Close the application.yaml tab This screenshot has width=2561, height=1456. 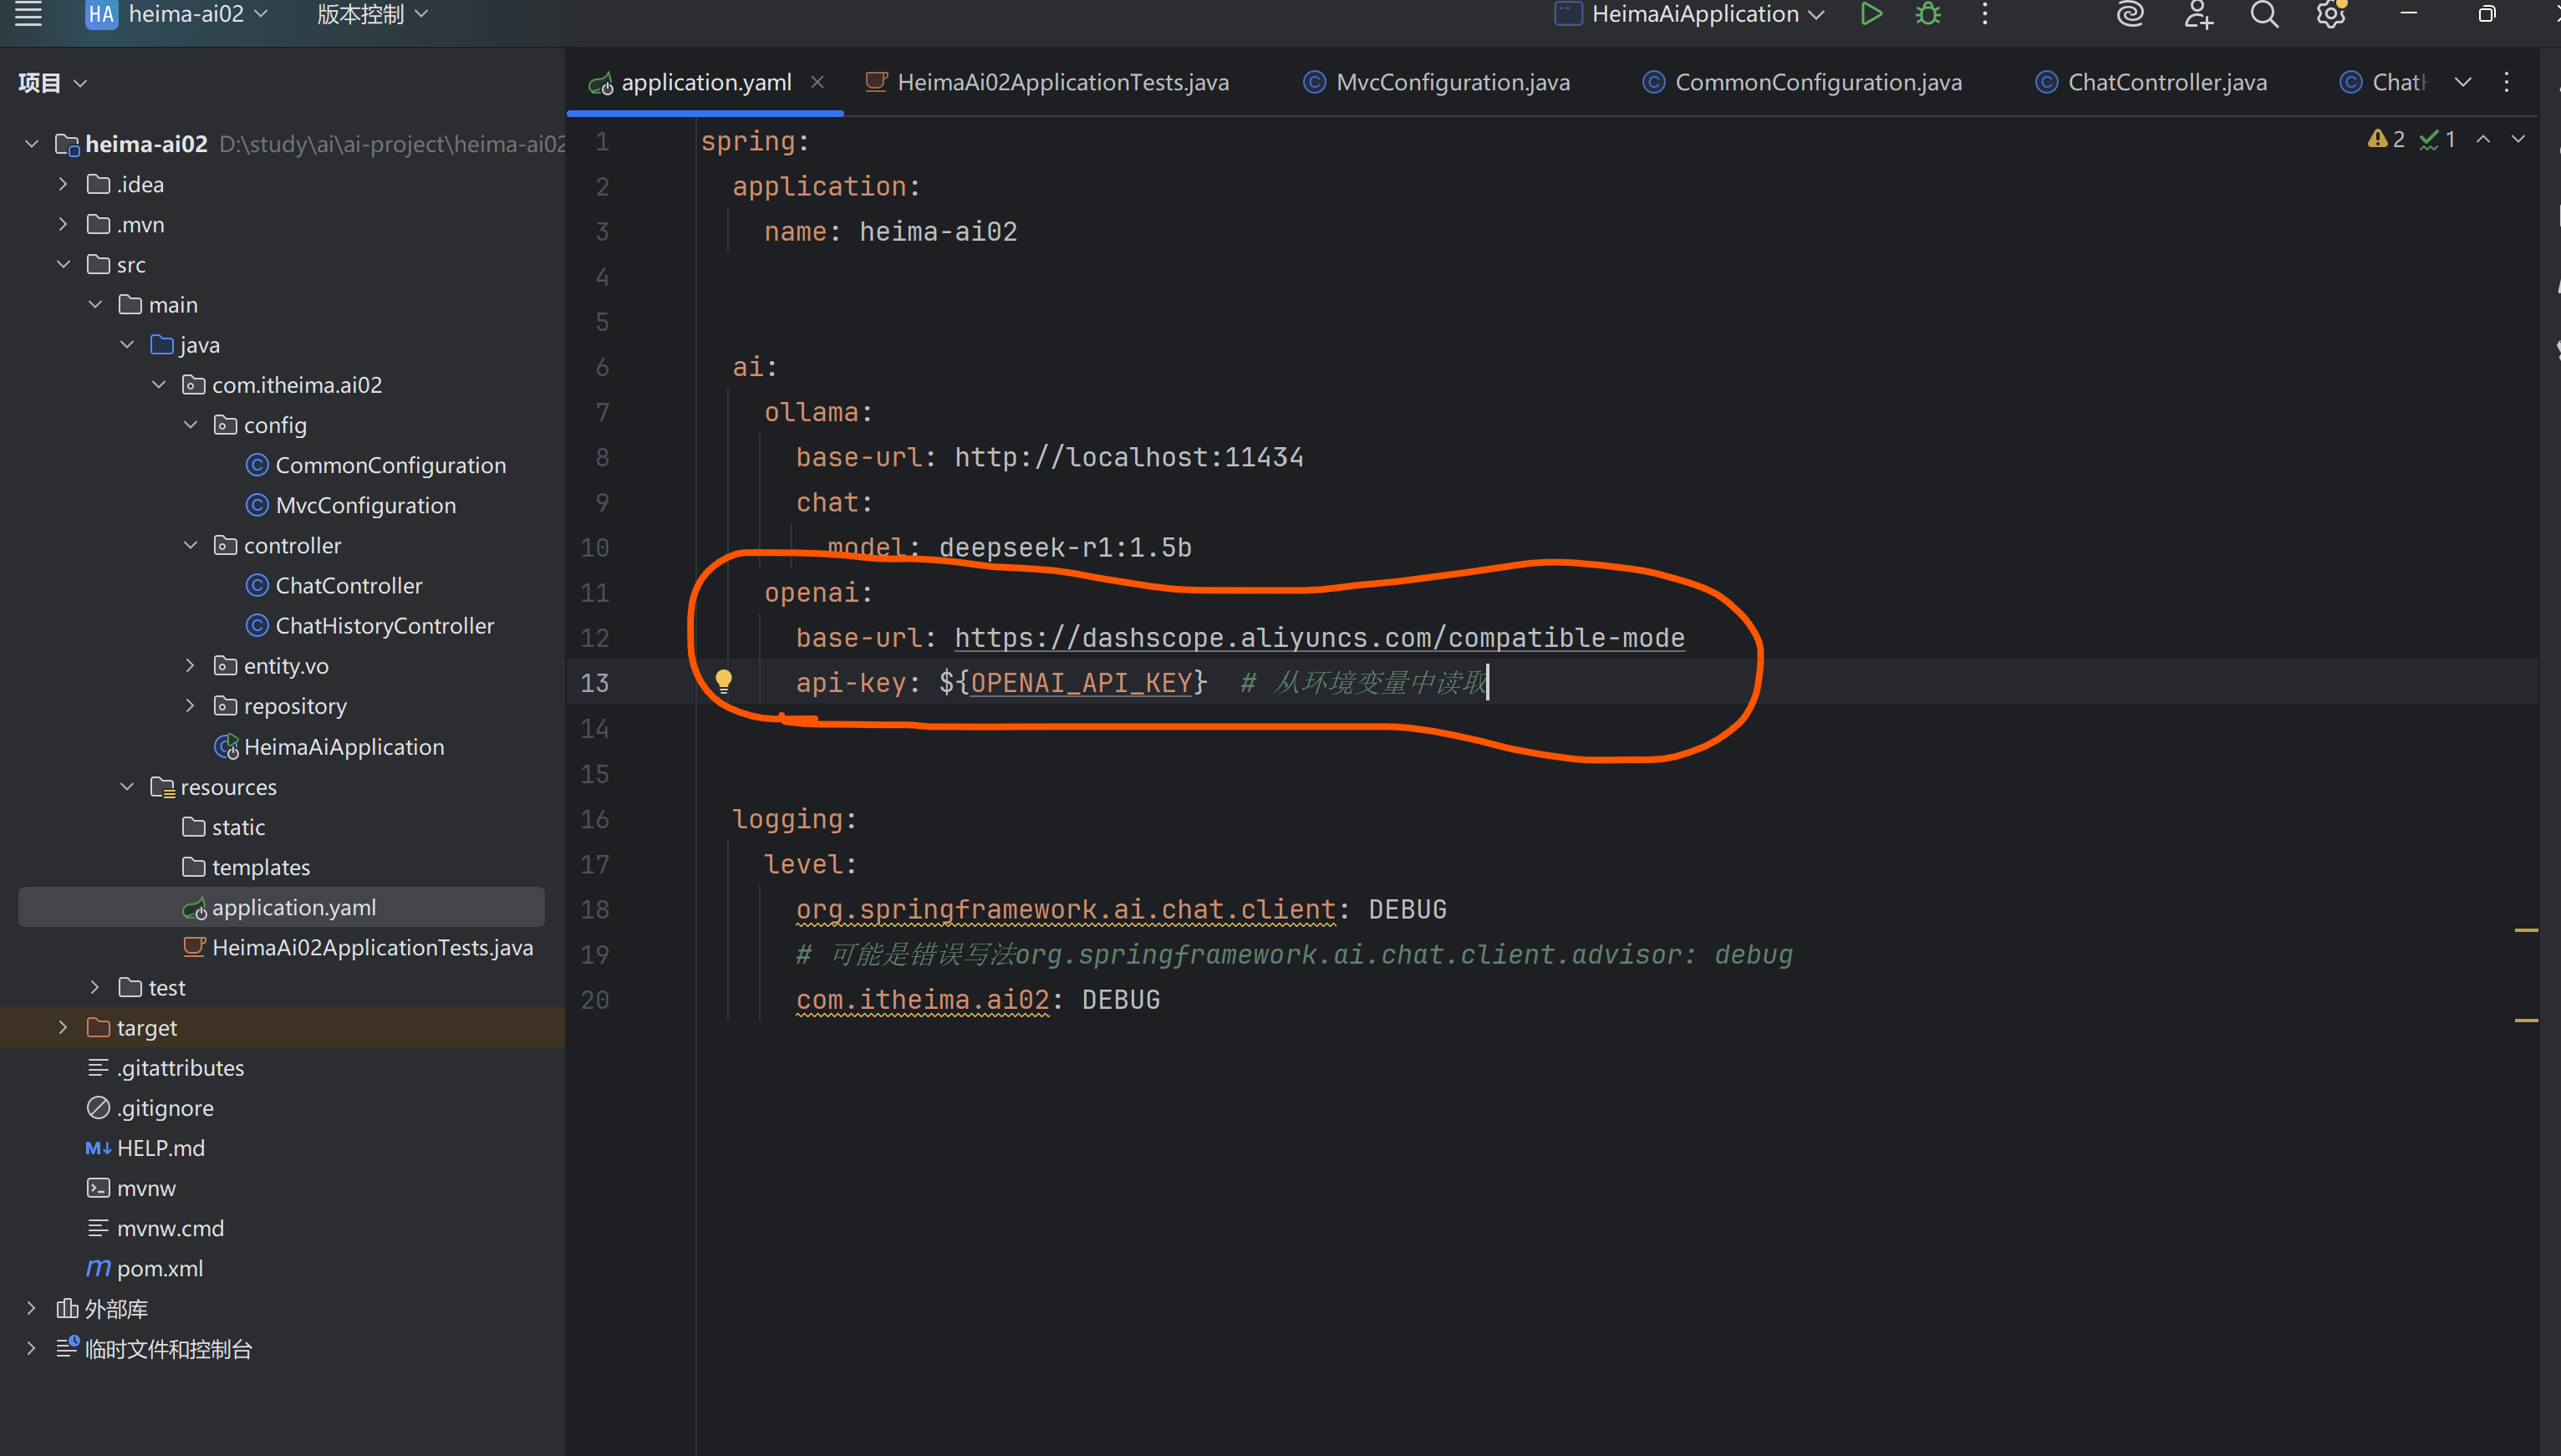(x=817, y=82)
